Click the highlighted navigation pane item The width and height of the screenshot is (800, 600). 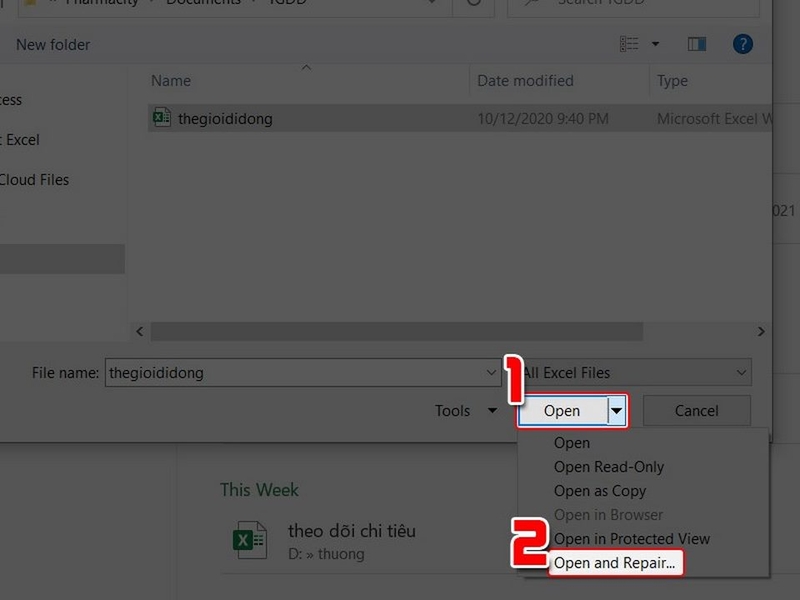click(x=62, y=259)
